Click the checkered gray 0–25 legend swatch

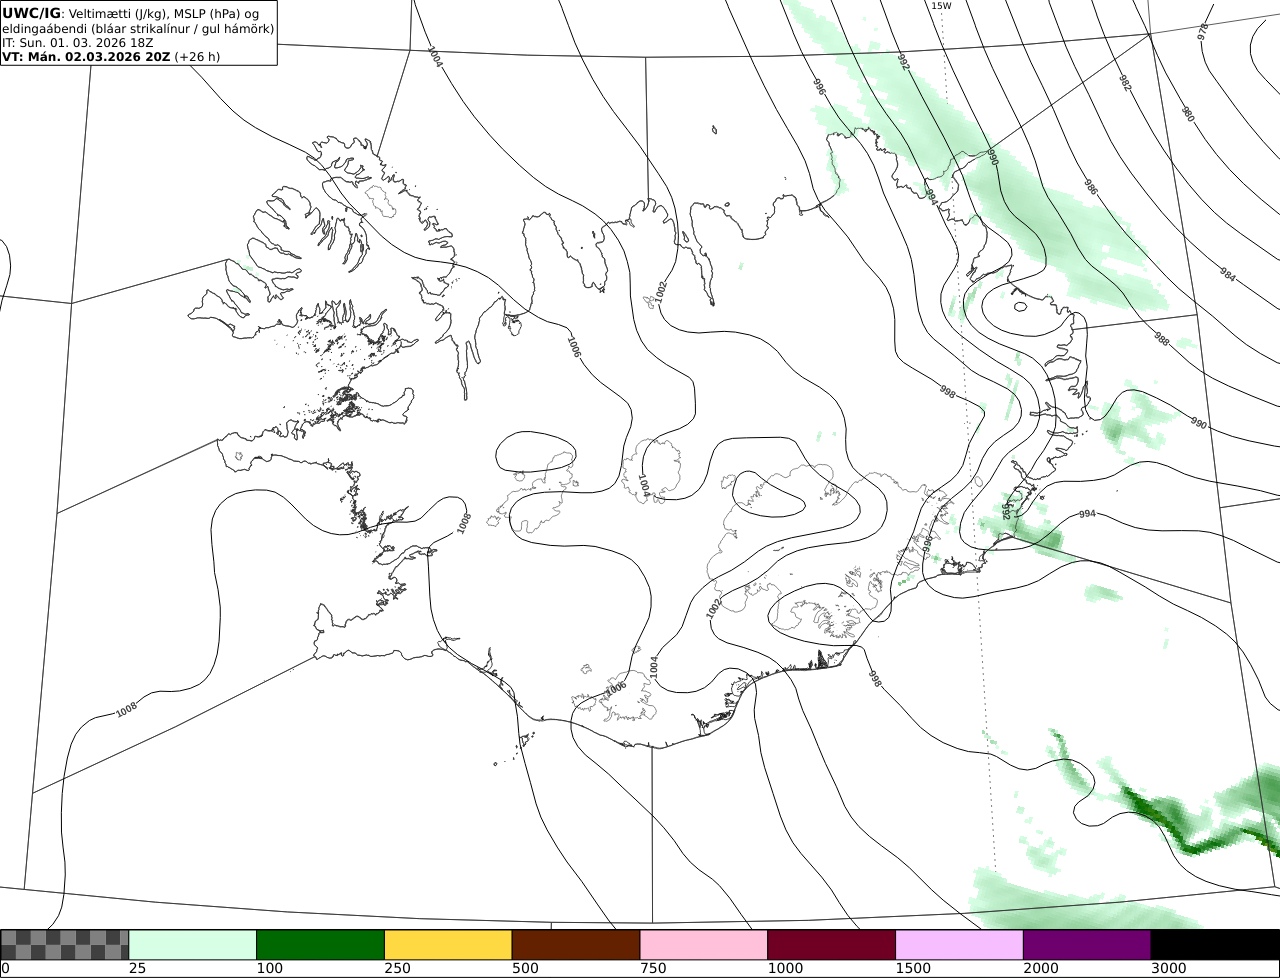pos(65,945)
